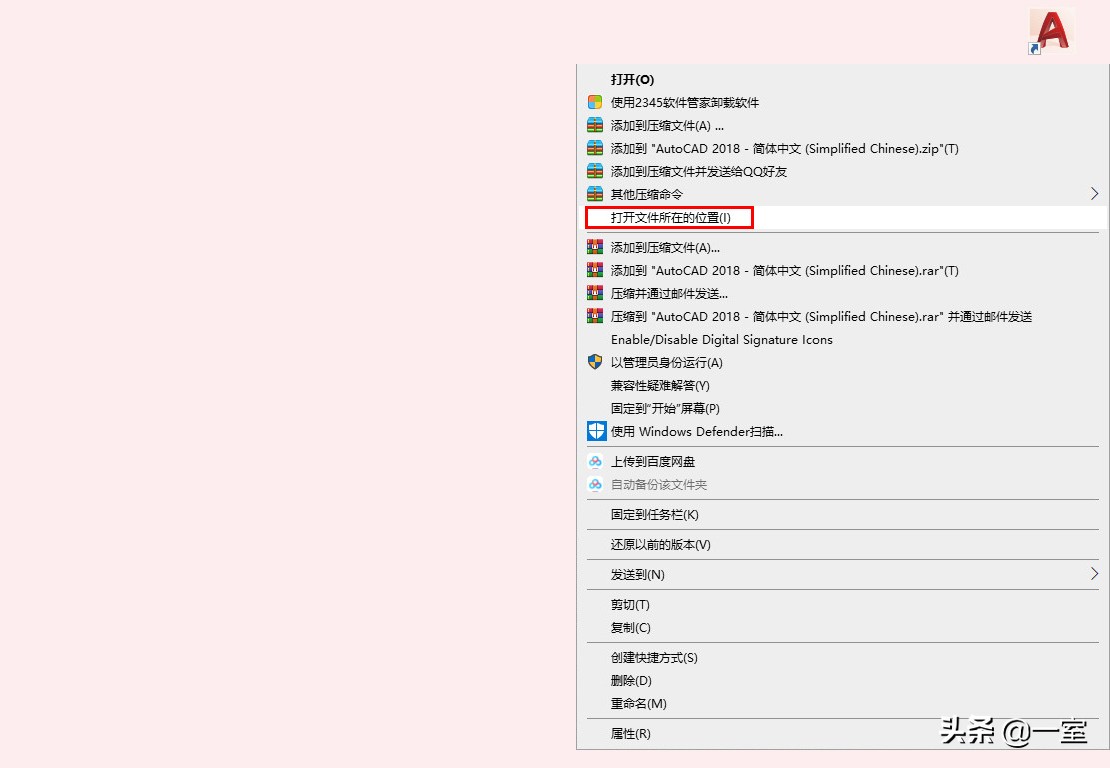Open the highlighted 打开文件所在的位置(I) option

point(668,217)
